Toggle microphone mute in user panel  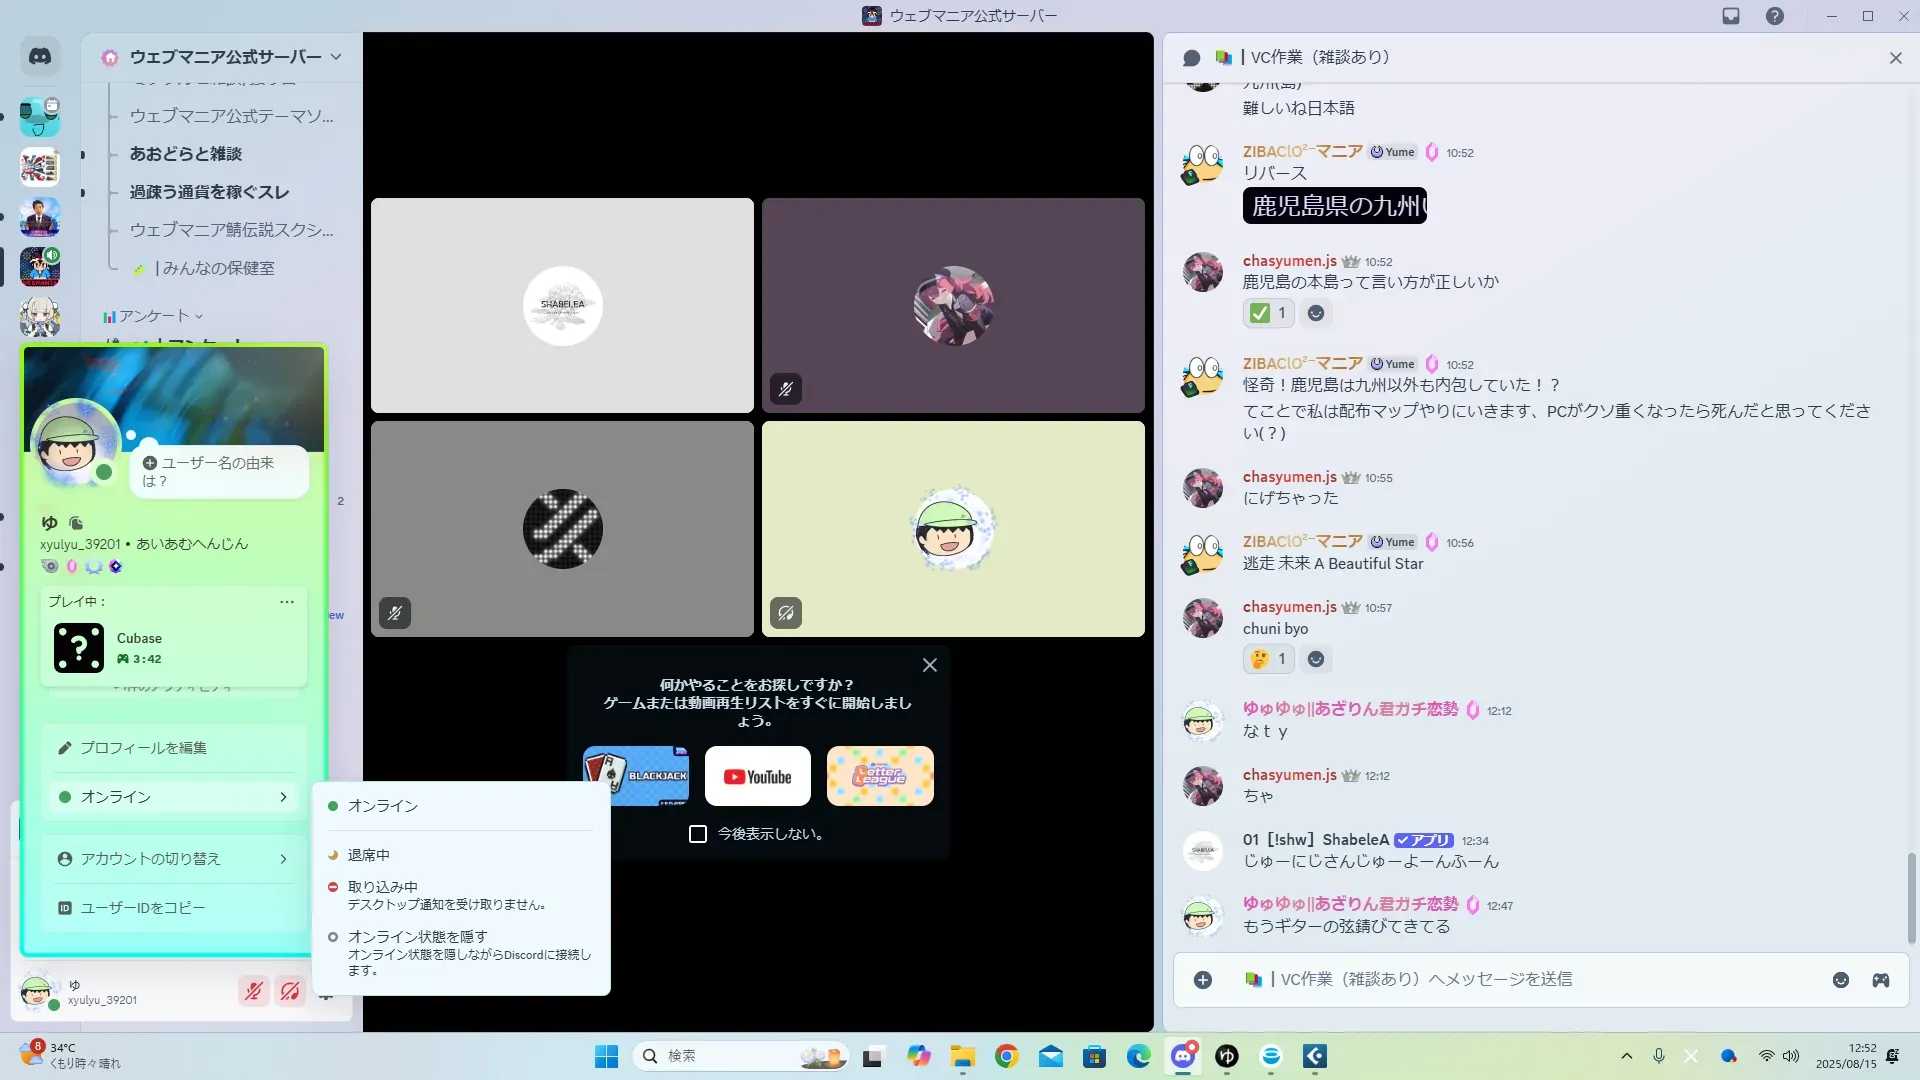pyautogui.click(x=254, y=991)
